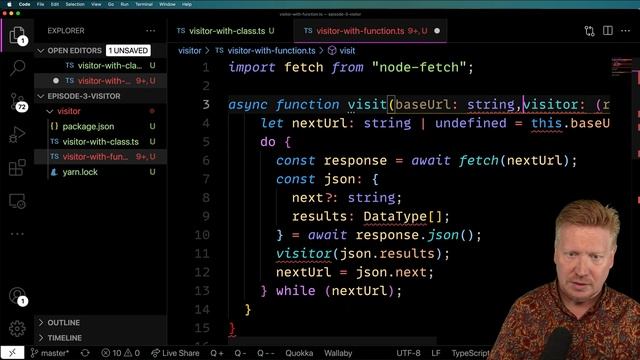Open the Accounts menu icon
Image resolution: width=640 pixels, height=360 pixels.
(17, 296)
